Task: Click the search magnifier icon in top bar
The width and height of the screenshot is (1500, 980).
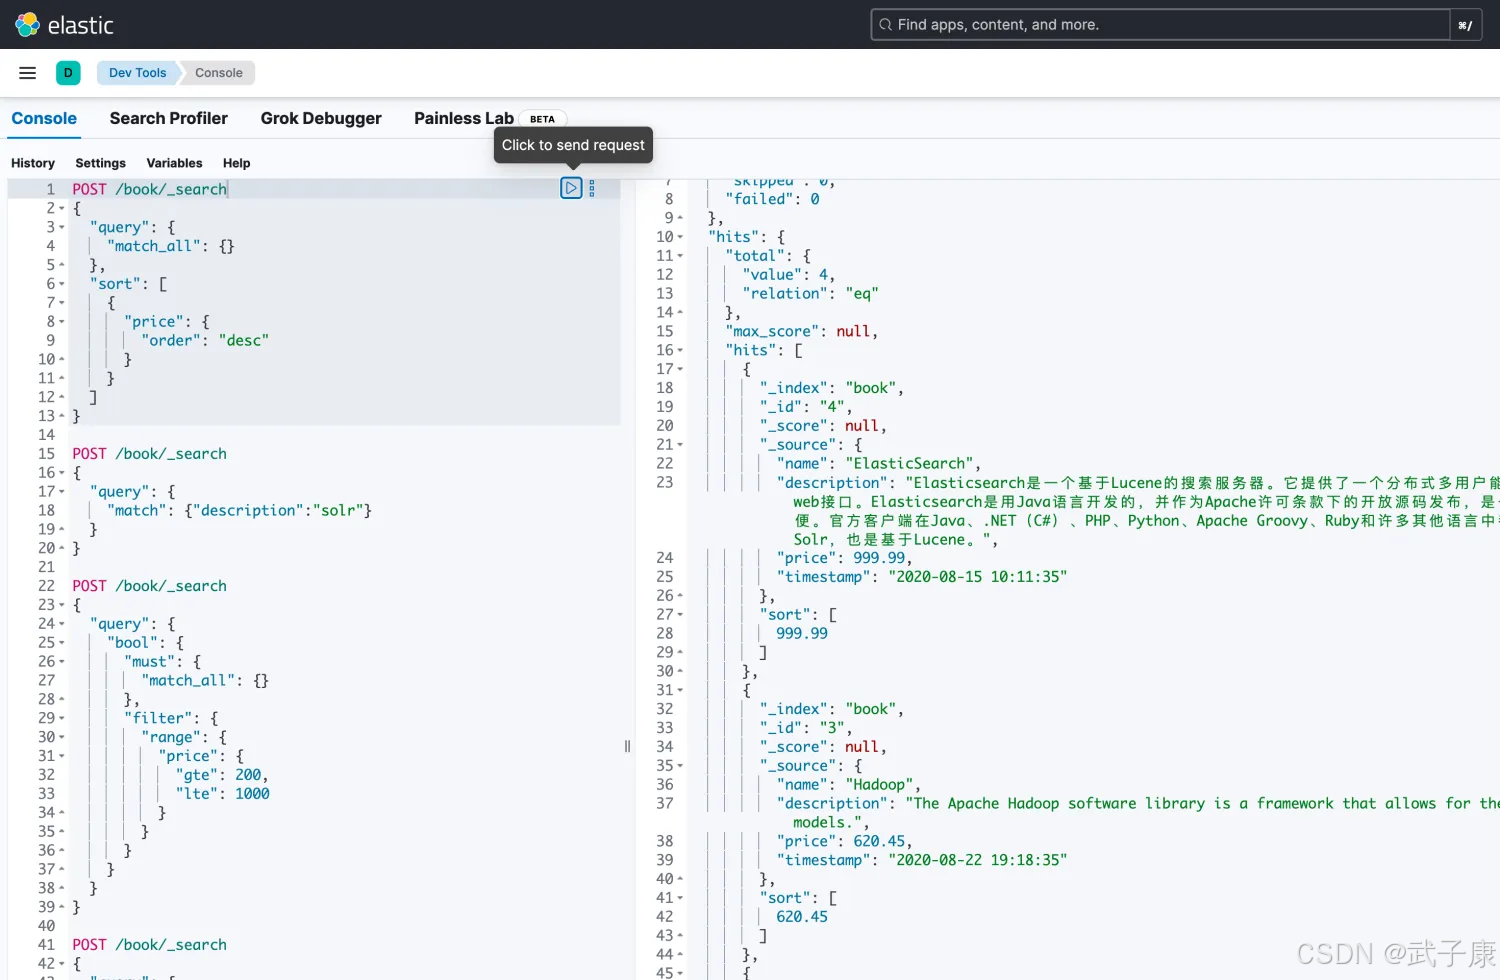Action: [x=885, y=25]
